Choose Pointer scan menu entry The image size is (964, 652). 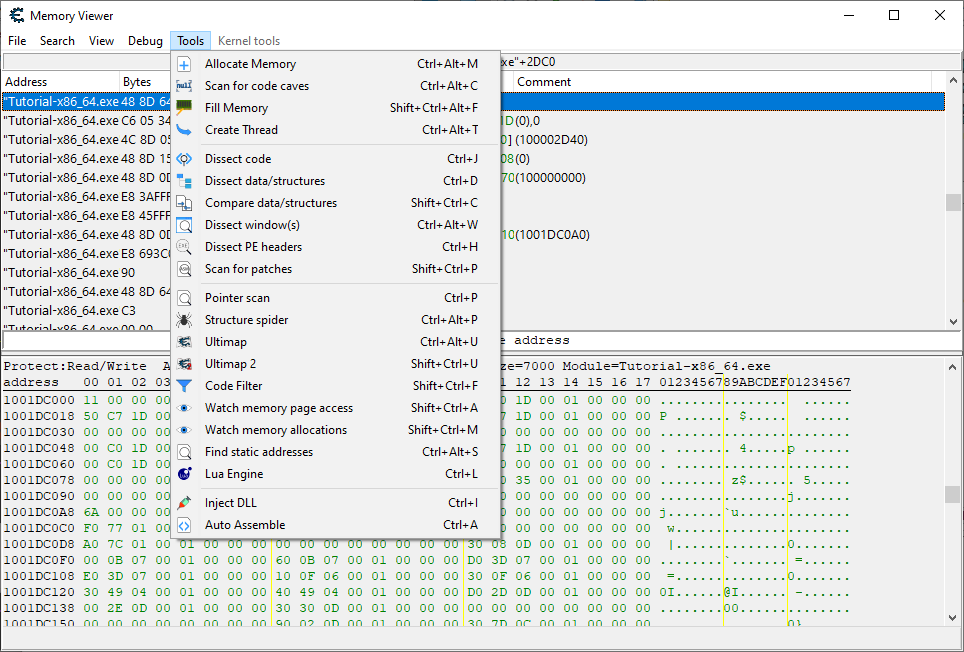coord(237,298)
